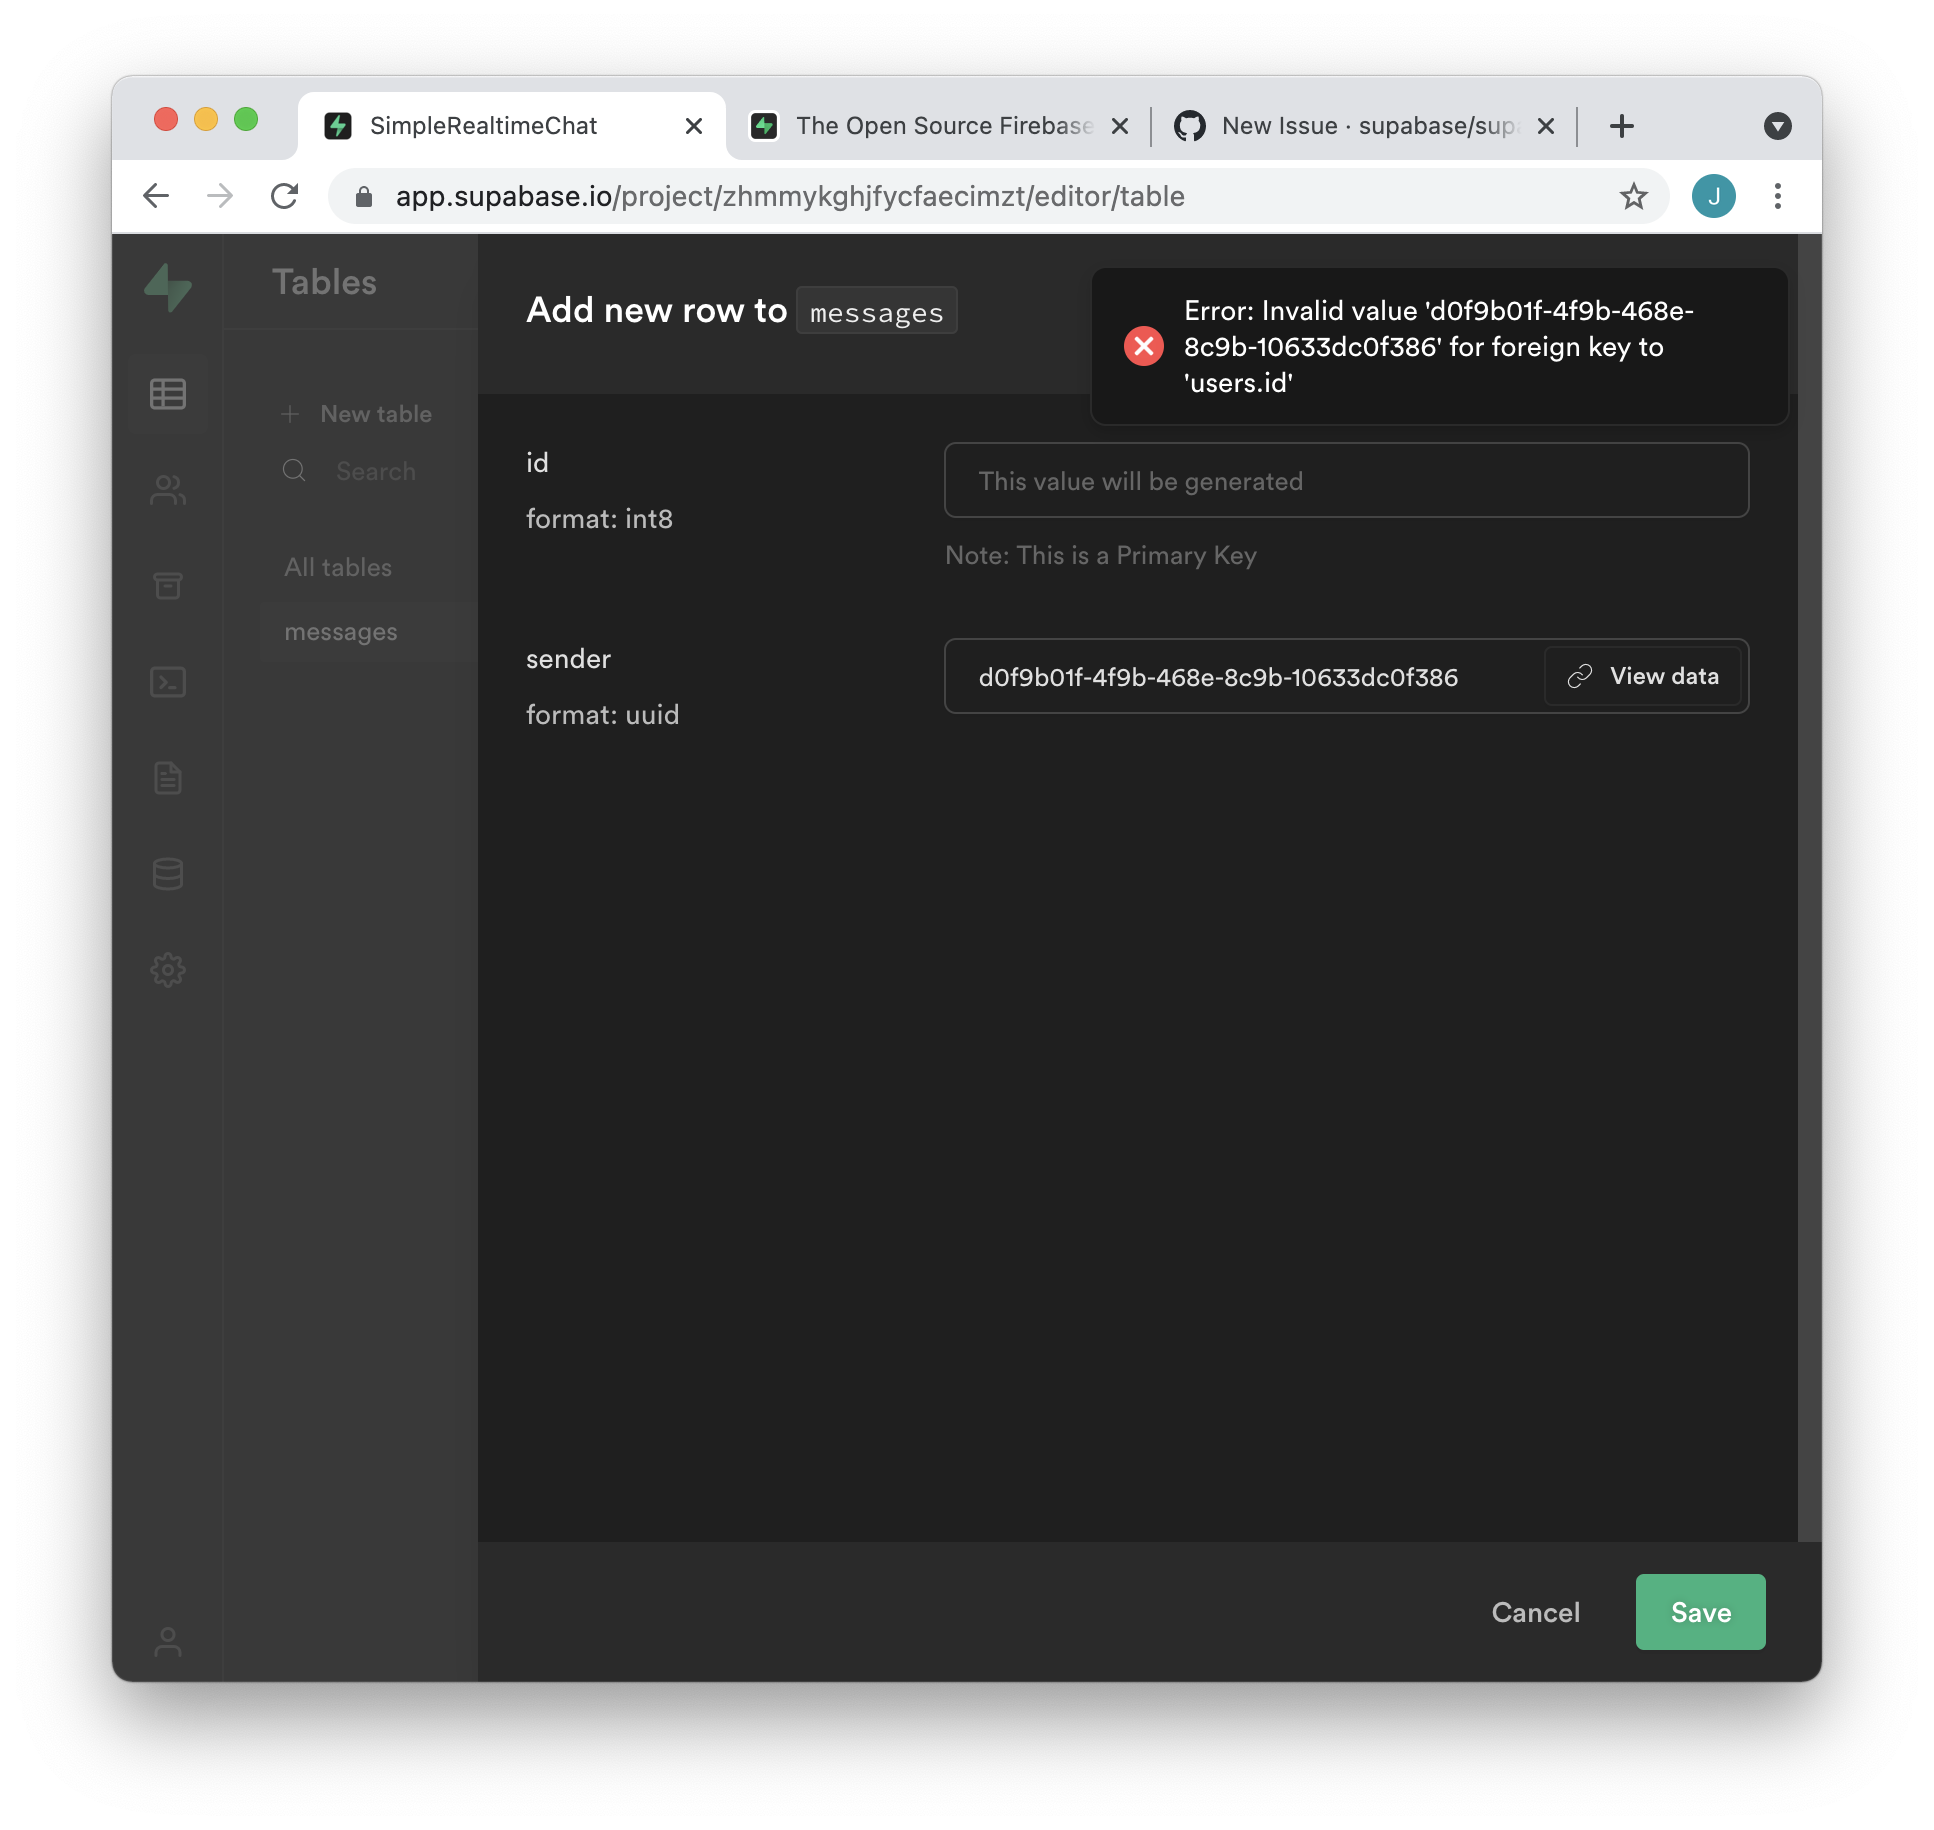This screenshot has height=1830, width=1934.
Task: Open the SQL editor terminal icon
Action: 168,682
